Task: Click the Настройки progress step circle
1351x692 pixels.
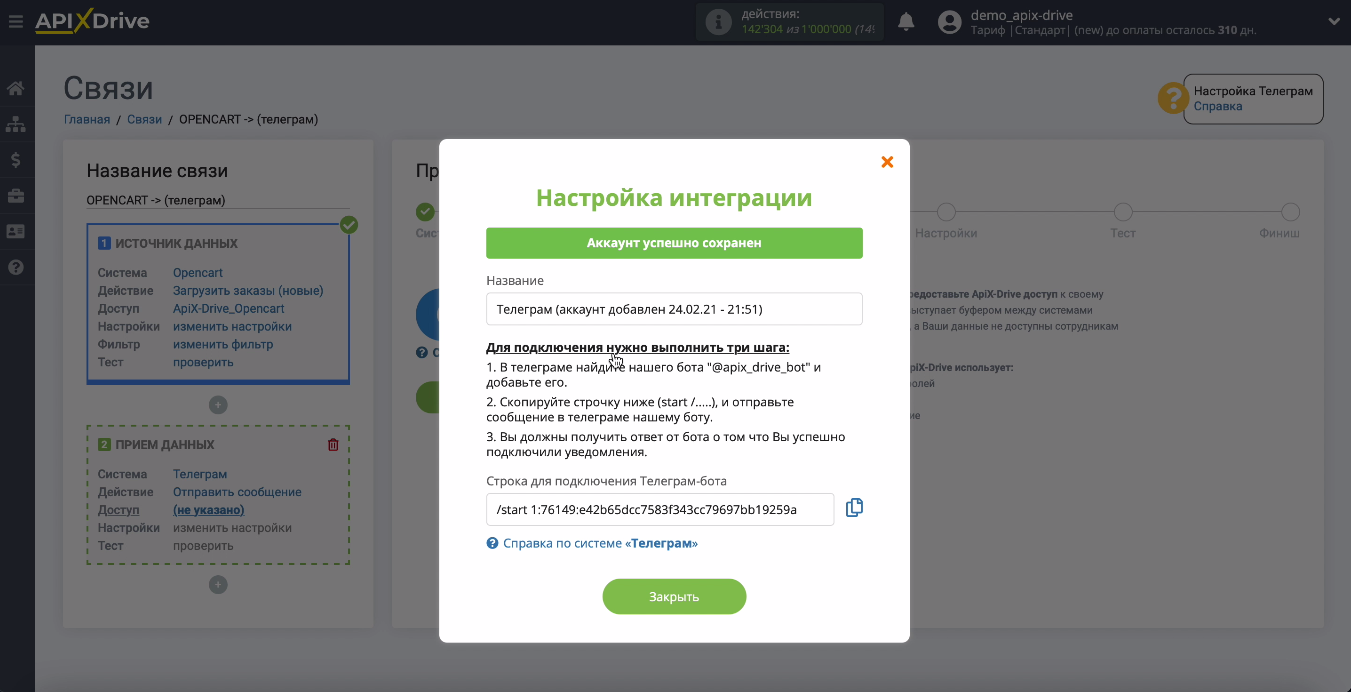Action: (x=946, y=212)
